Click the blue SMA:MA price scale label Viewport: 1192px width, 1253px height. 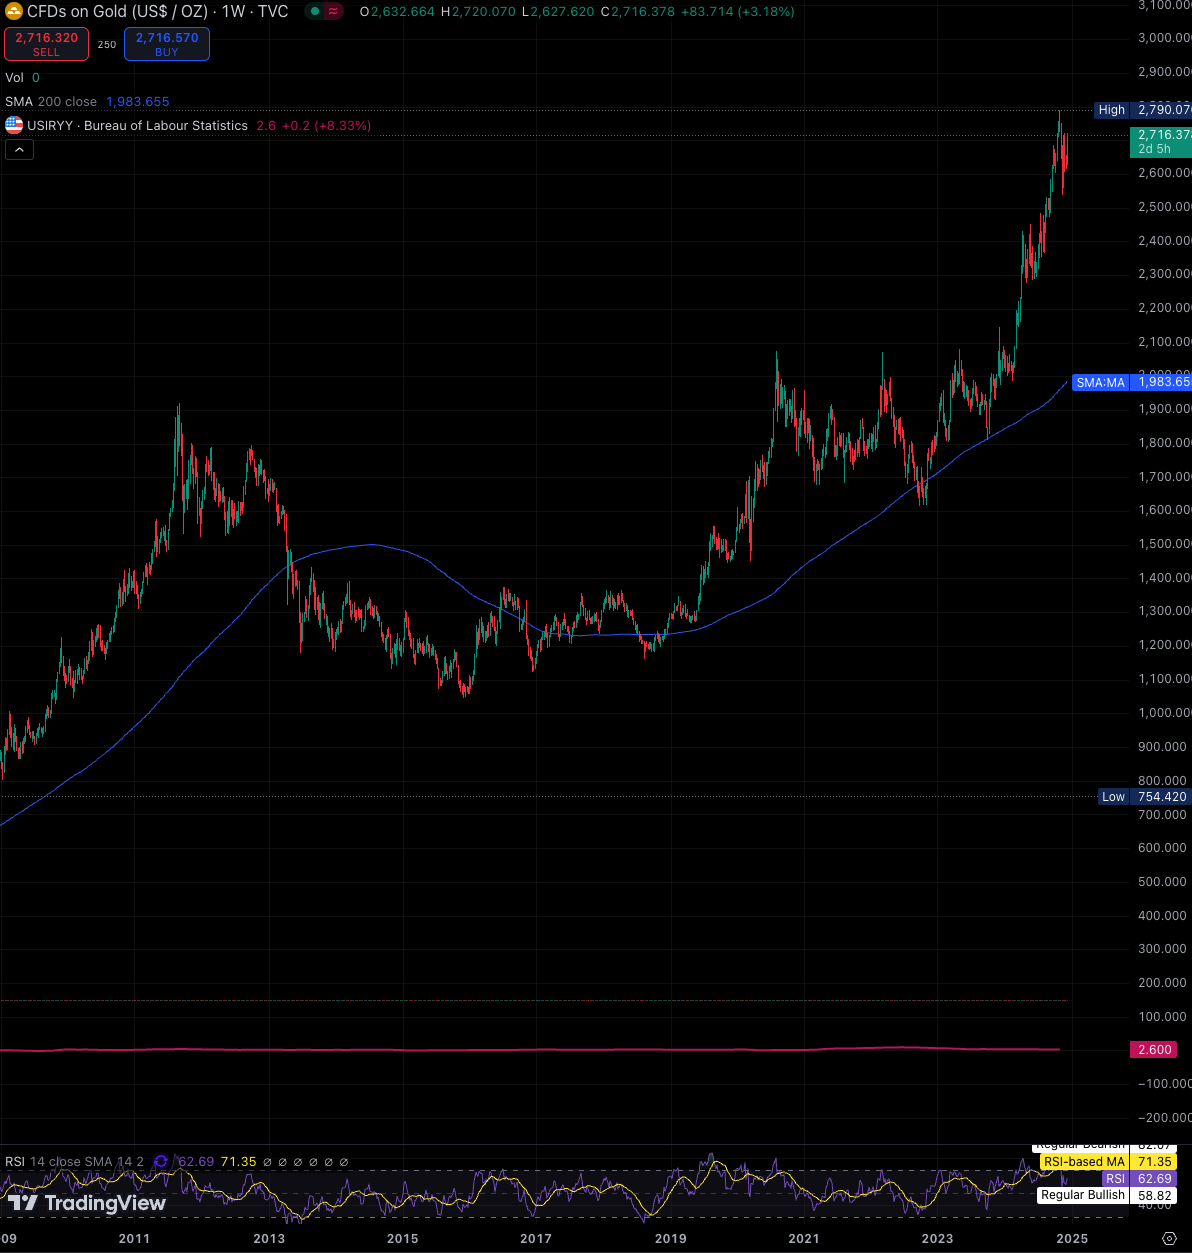[1131, 382]
